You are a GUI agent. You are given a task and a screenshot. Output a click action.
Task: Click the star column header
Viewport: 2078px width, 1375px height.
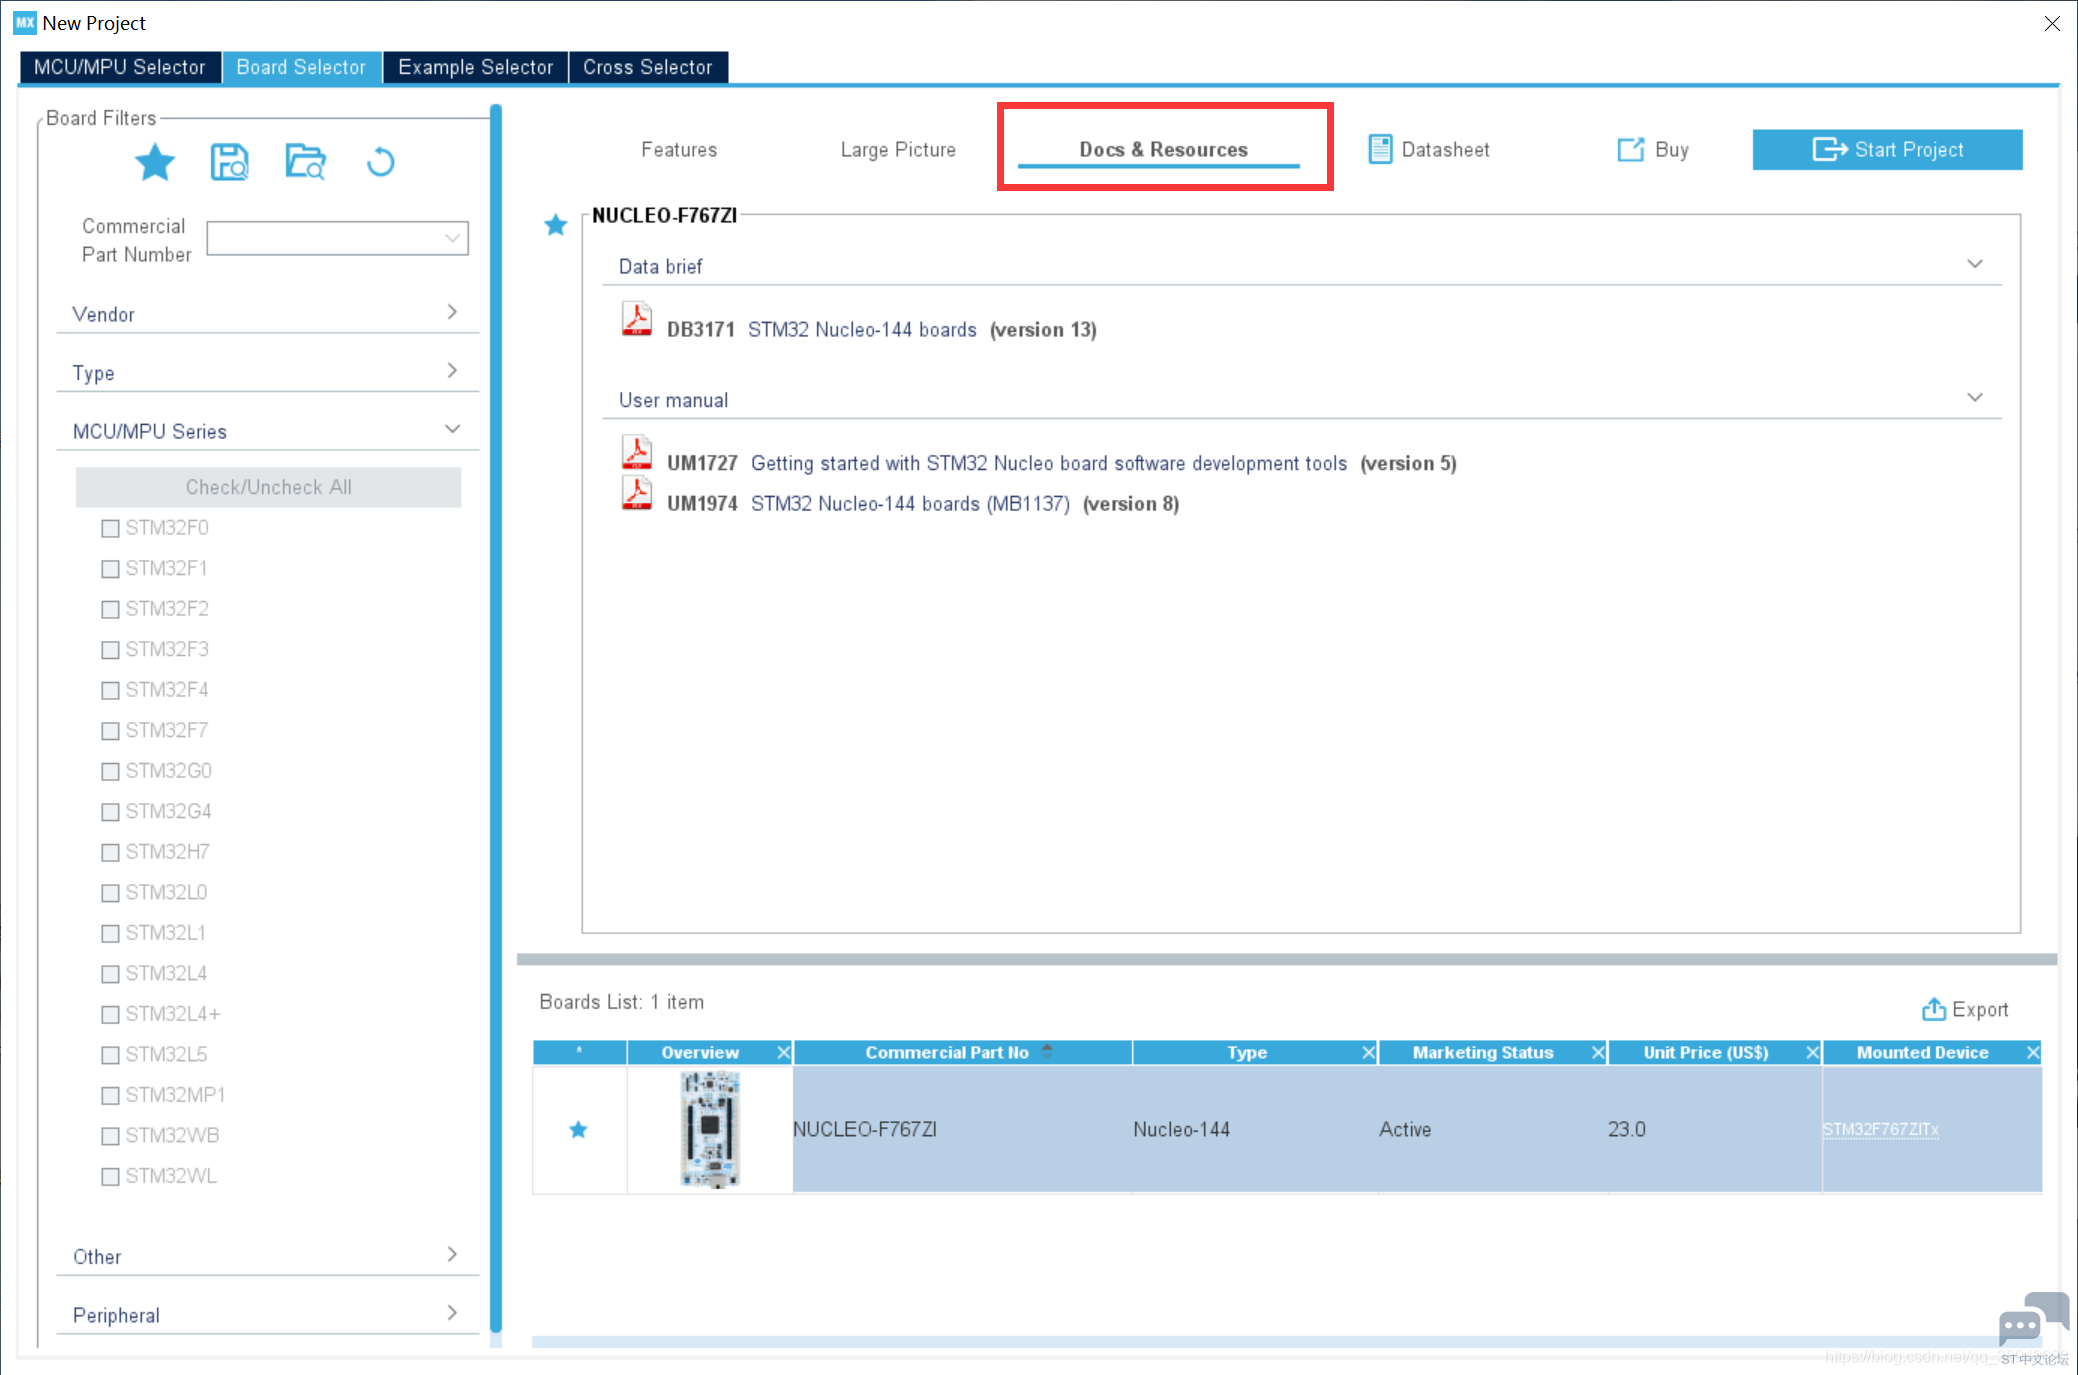coord(580,1052)
